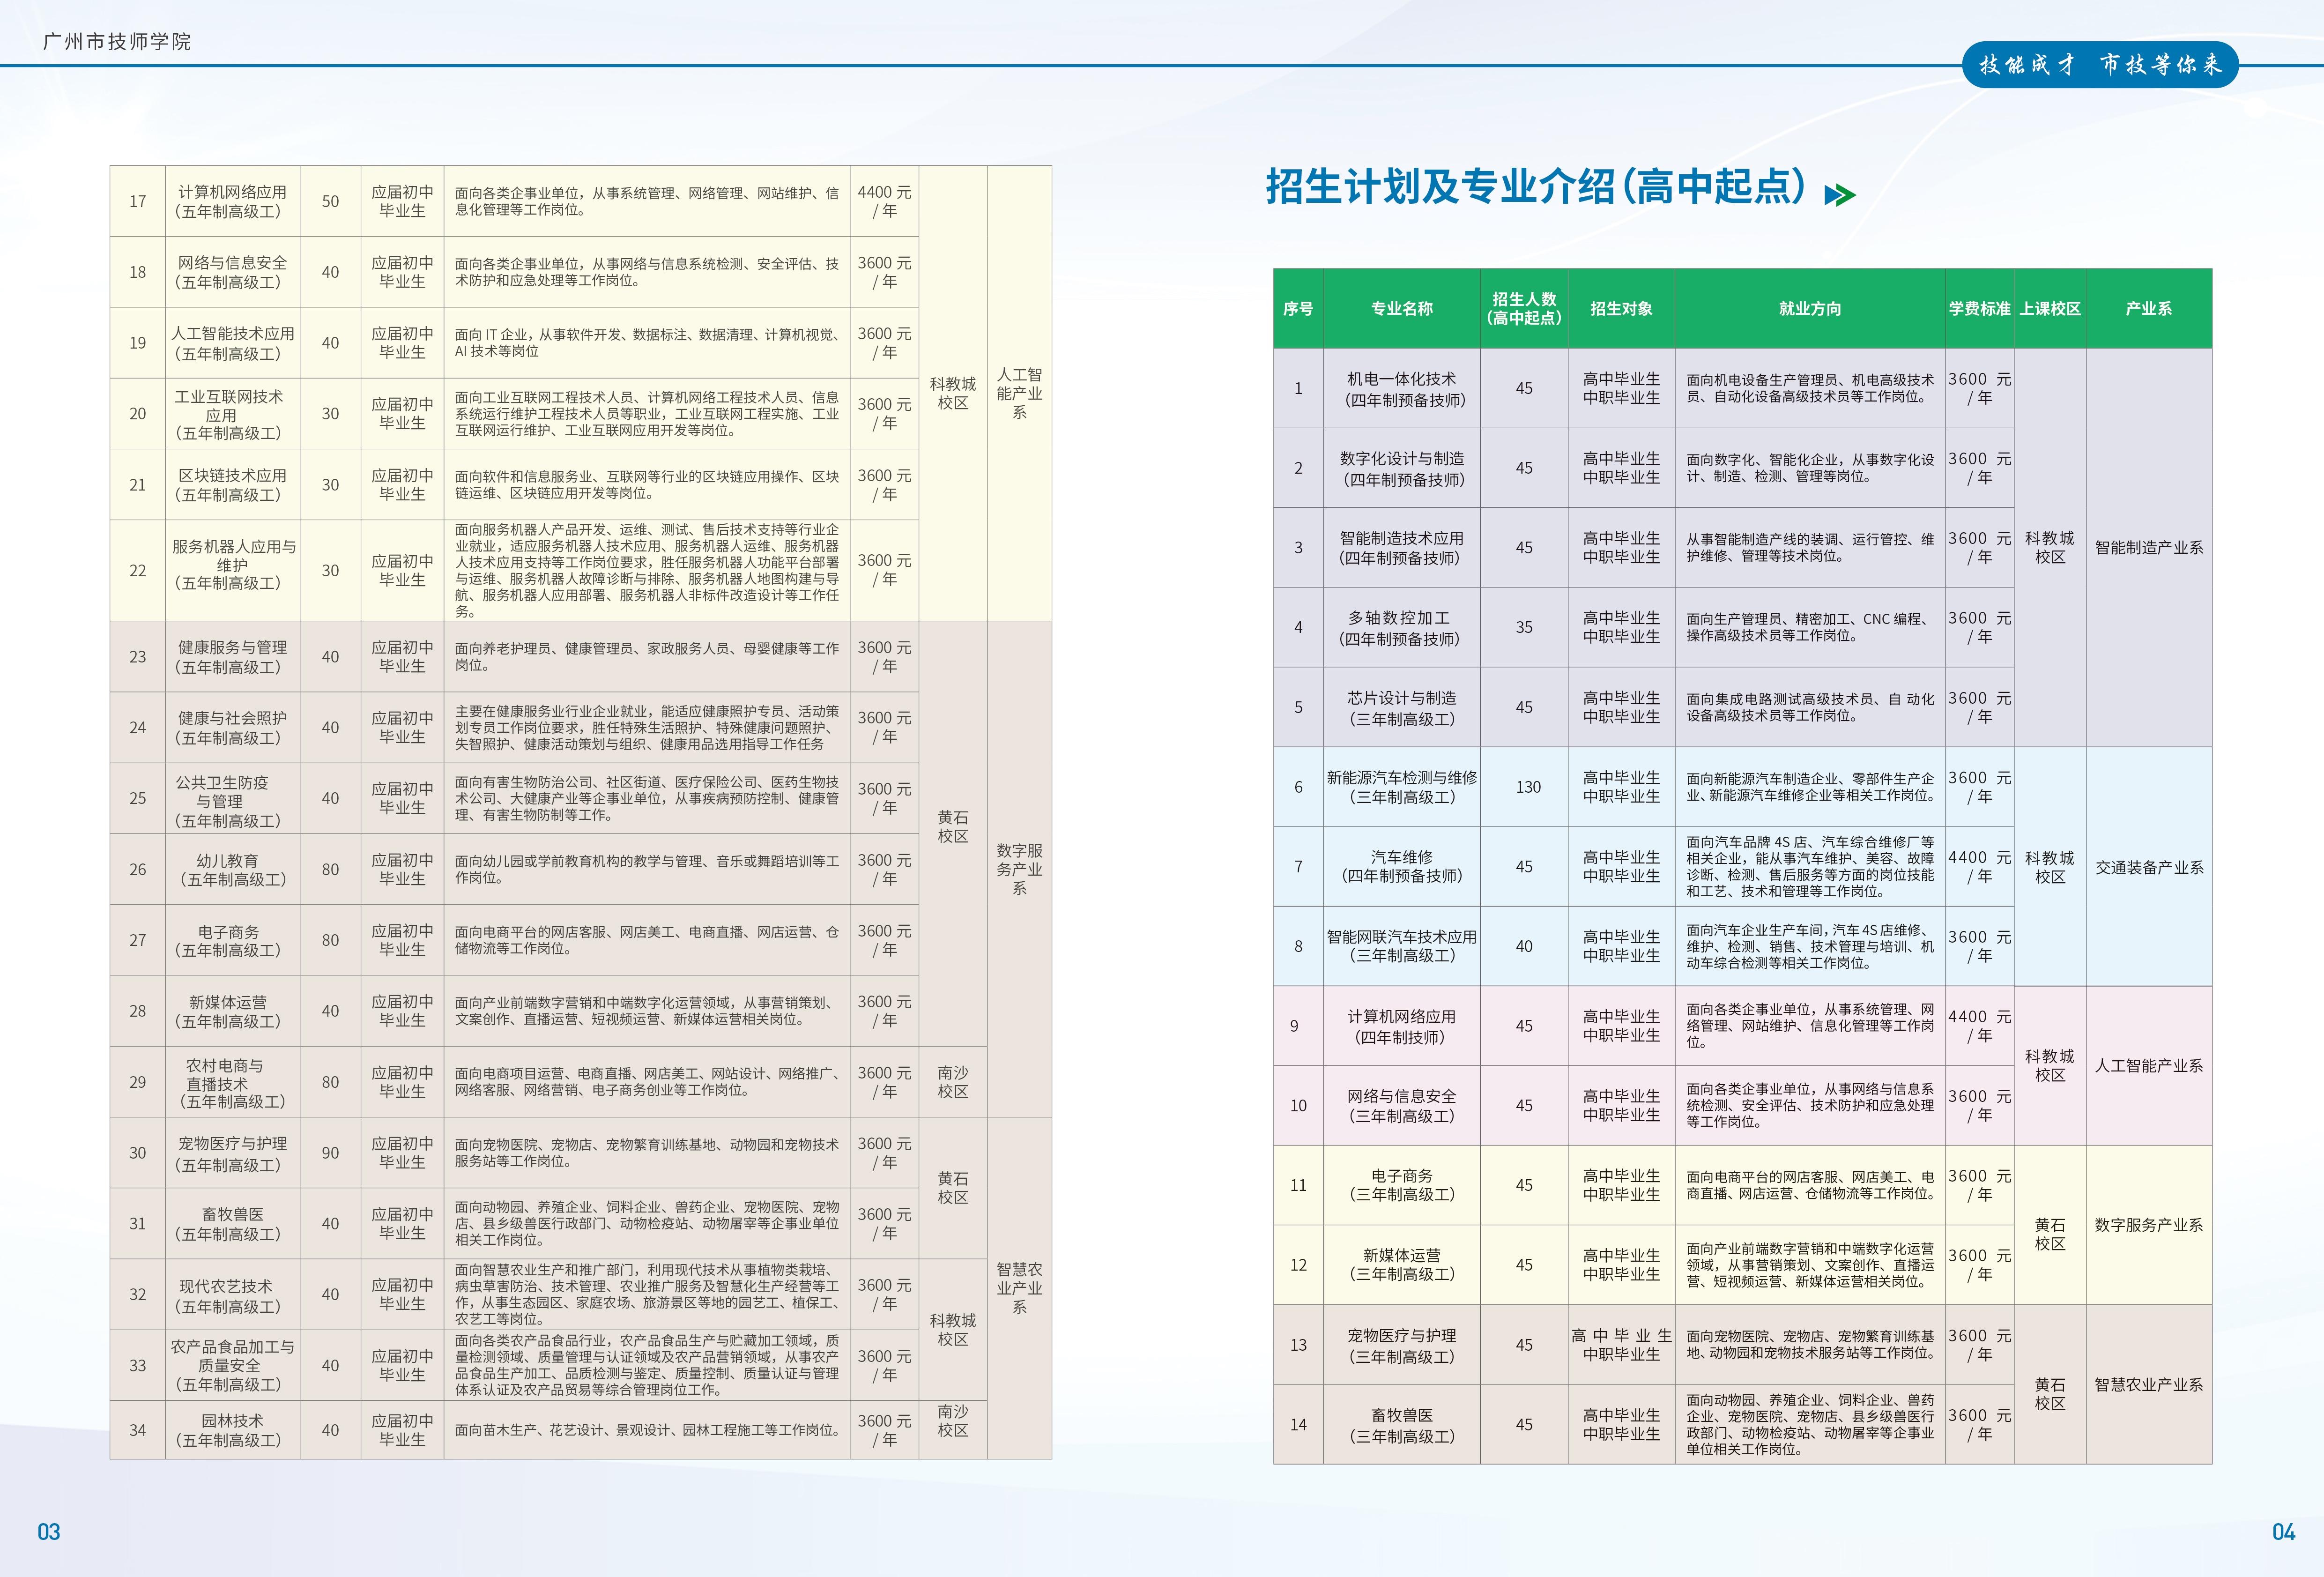
Task: Click page number 04
Action: pos(2284,1532)
